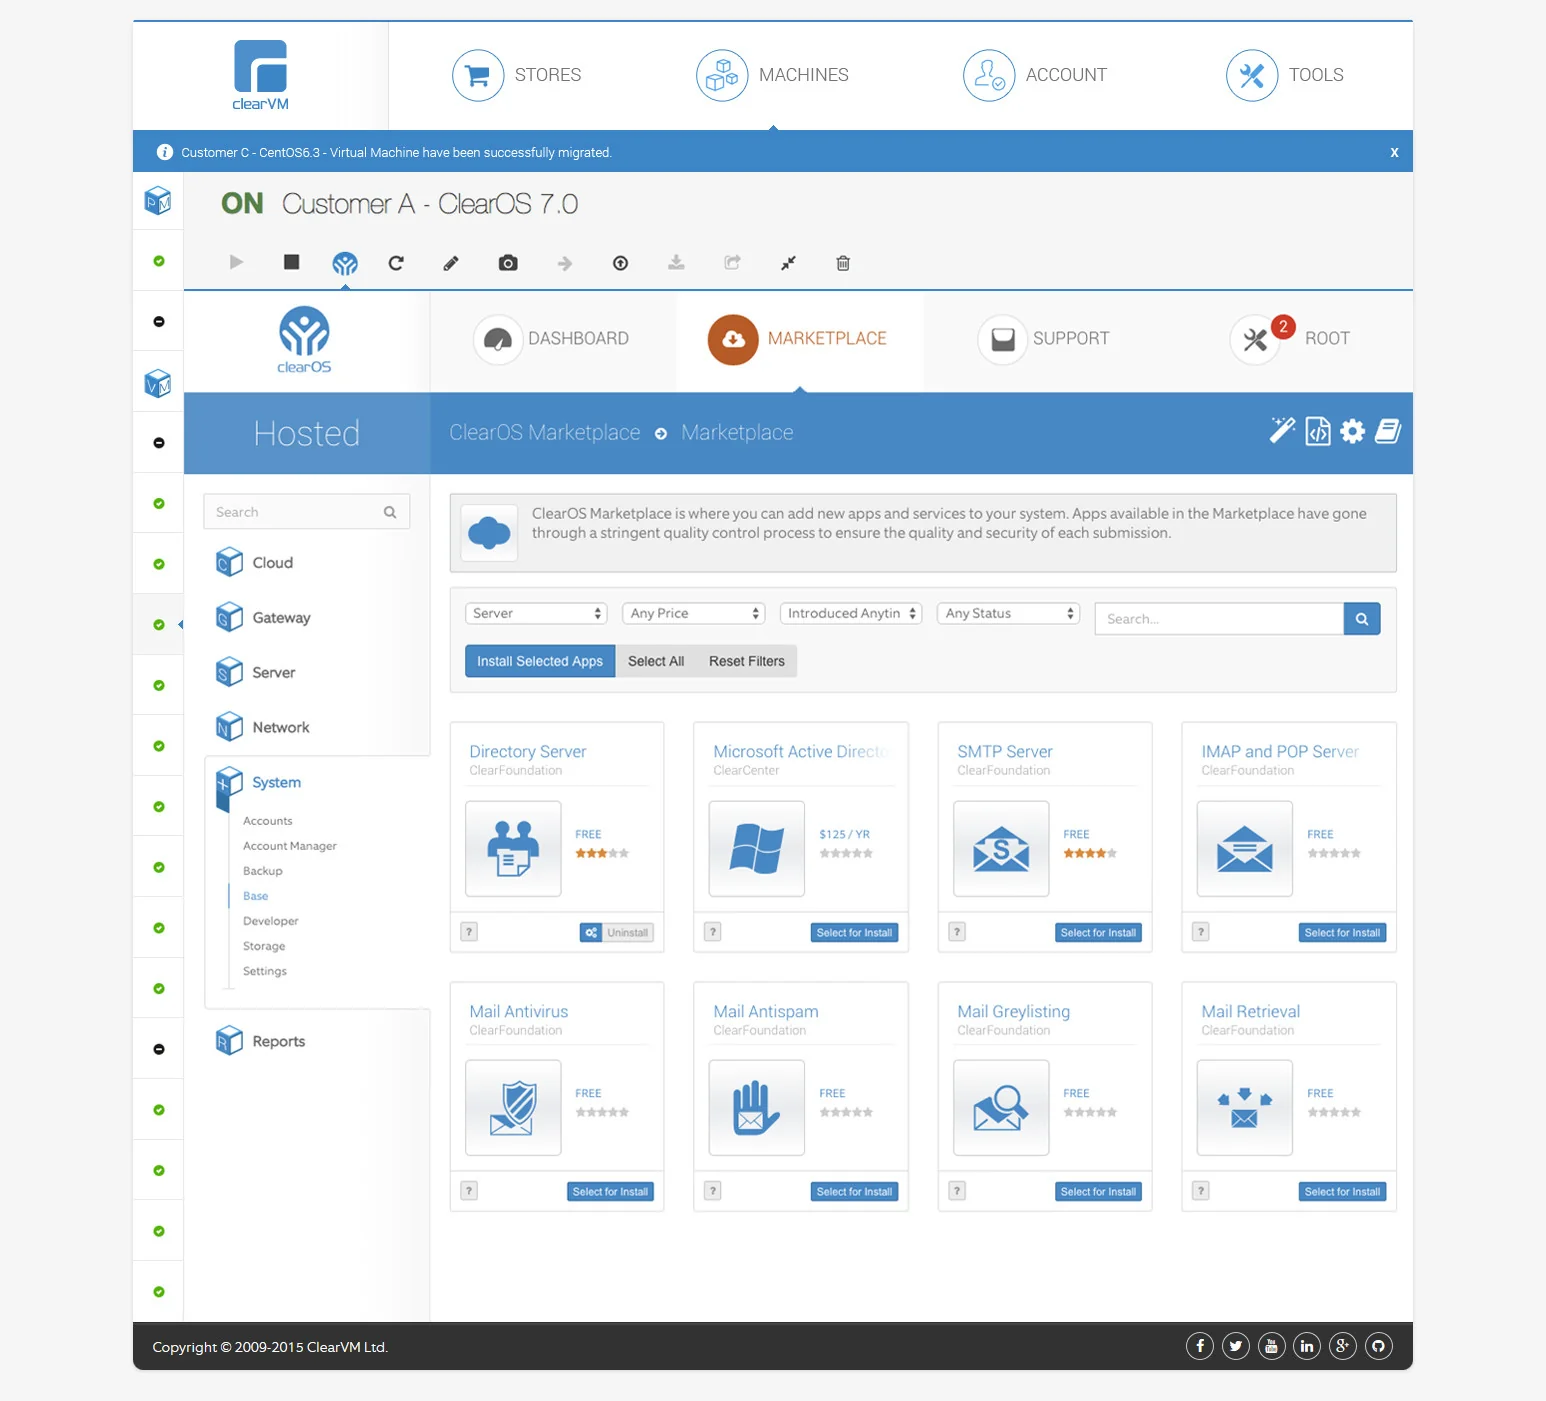Screen dimensions: 1546x1401
Task: Delete the VM with the trash icon
Action: (x=843, y=263)
